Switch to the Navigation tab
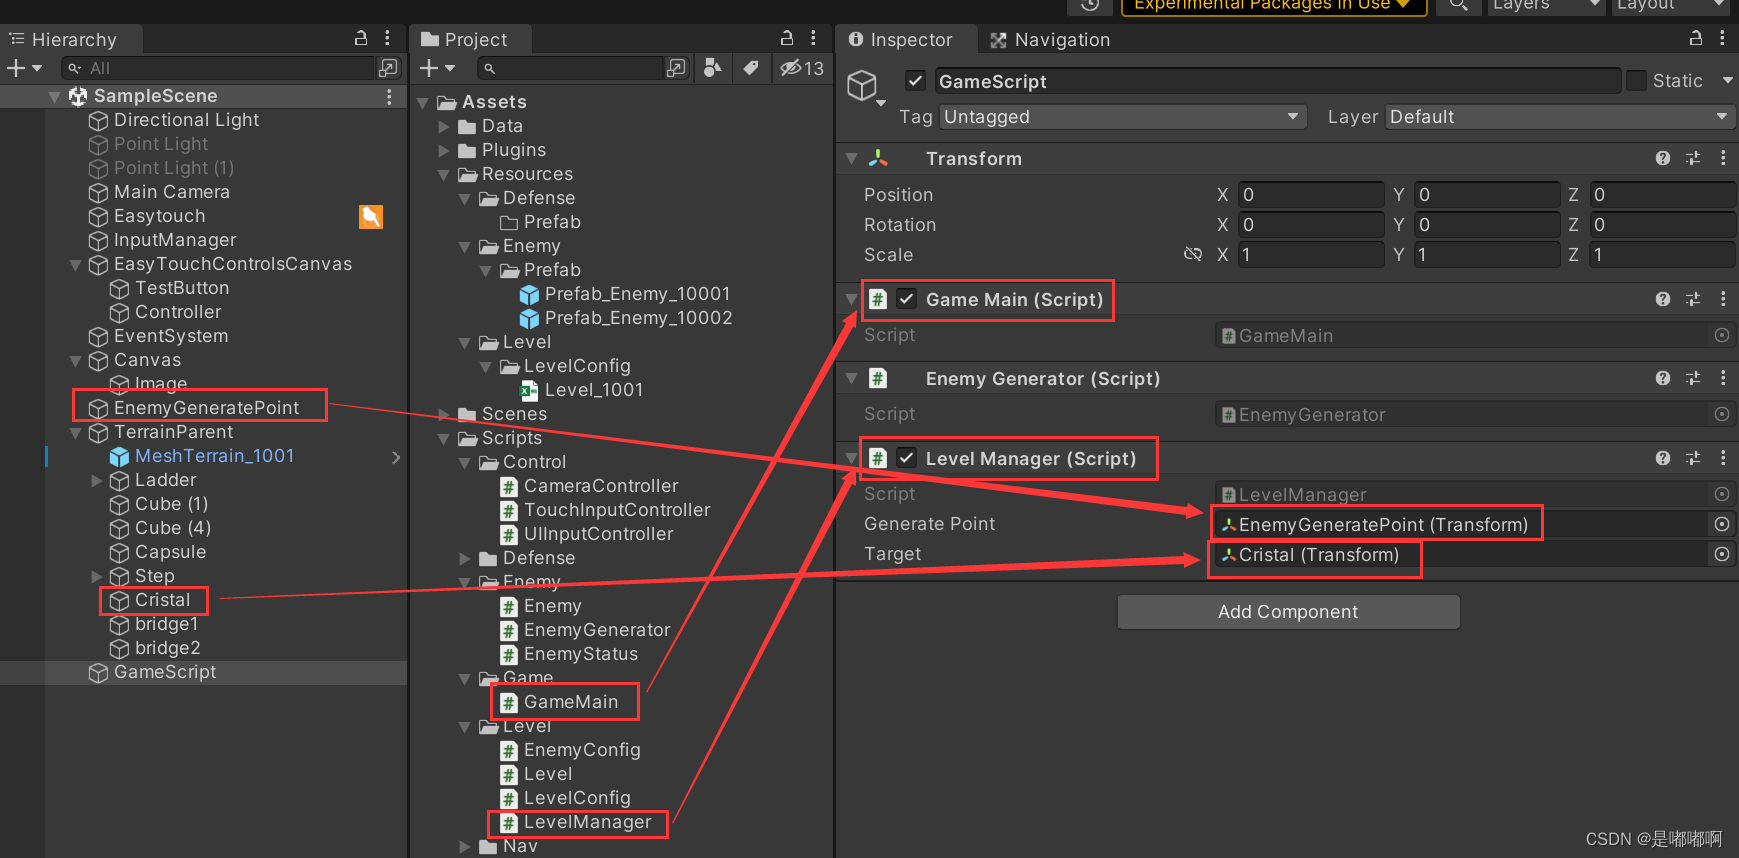The height and width of the screenshot is (858, 1739). 1050,39
